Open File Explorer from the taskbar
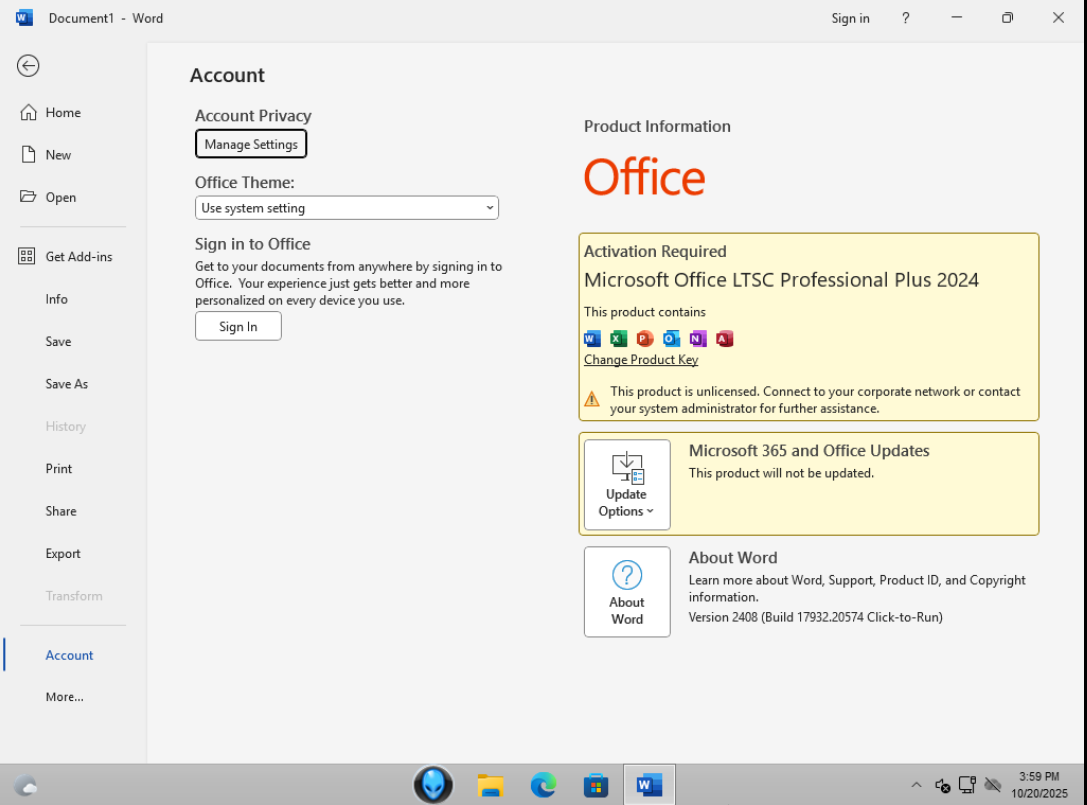 point(490,785)
